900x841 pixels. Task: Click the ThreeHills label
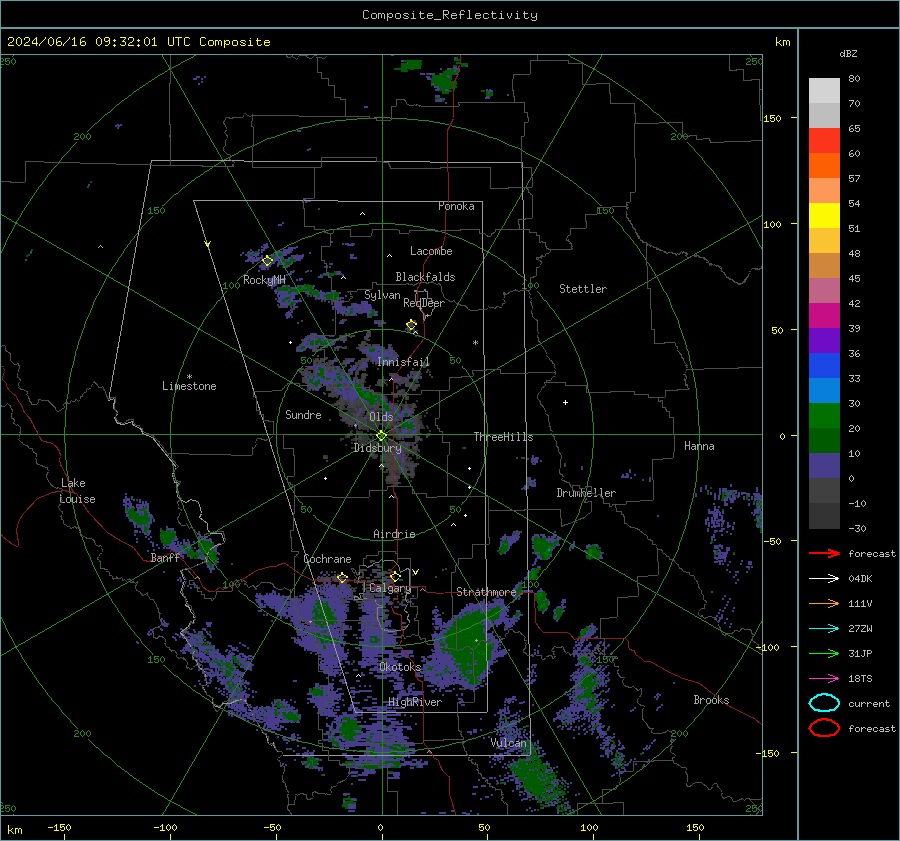click(x=503, y=437)
